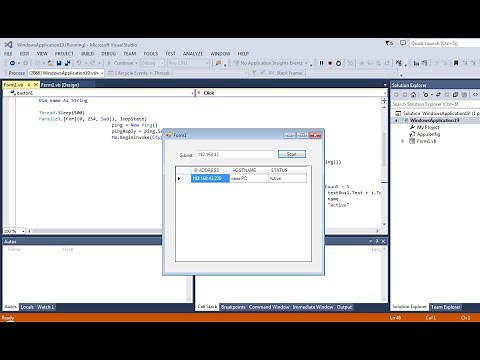Click Solution Explorer View Code icon
The image size is (480, 360).
pyautogui.click(x=475, y=95)
